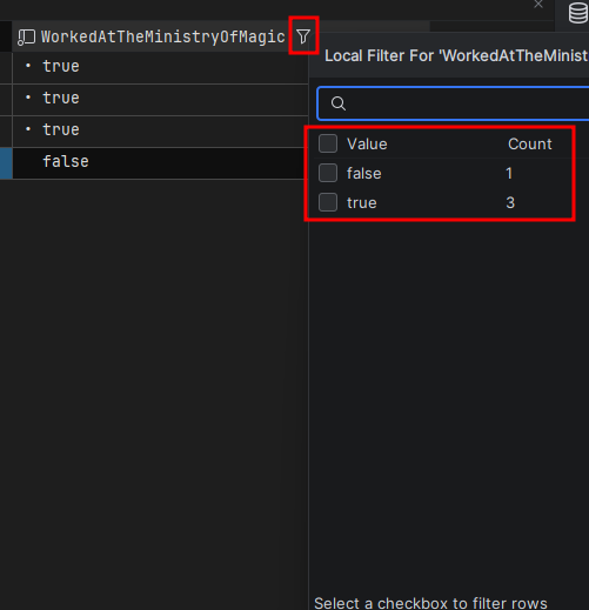Select the false cell in the grid
This screenshot has height=610, width=589.
158,163
